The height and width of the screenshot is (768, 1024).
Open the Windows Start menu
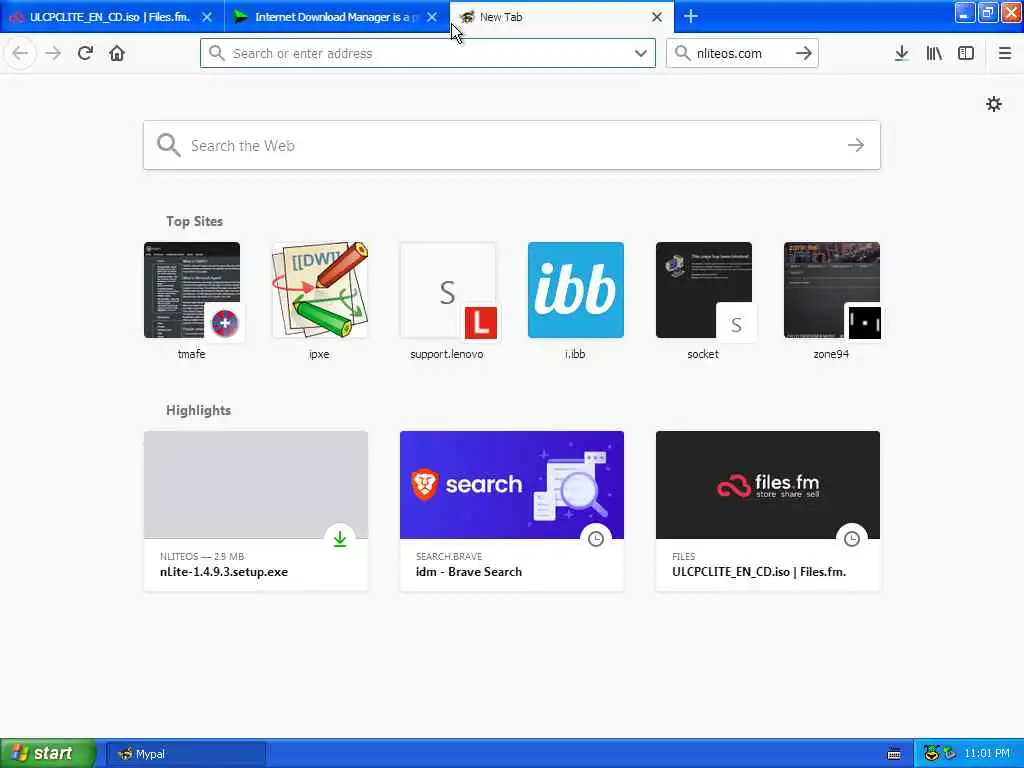[48, 754]
